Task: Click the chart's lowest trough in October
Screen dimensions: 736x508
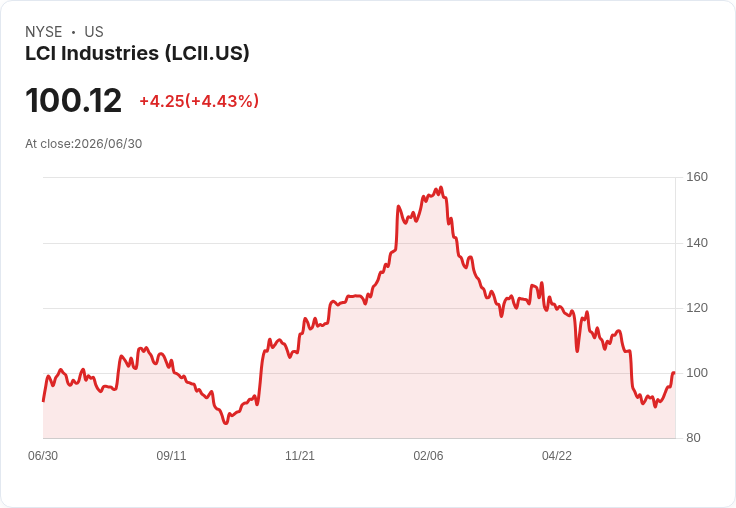Action: click(x=226, y=423)
